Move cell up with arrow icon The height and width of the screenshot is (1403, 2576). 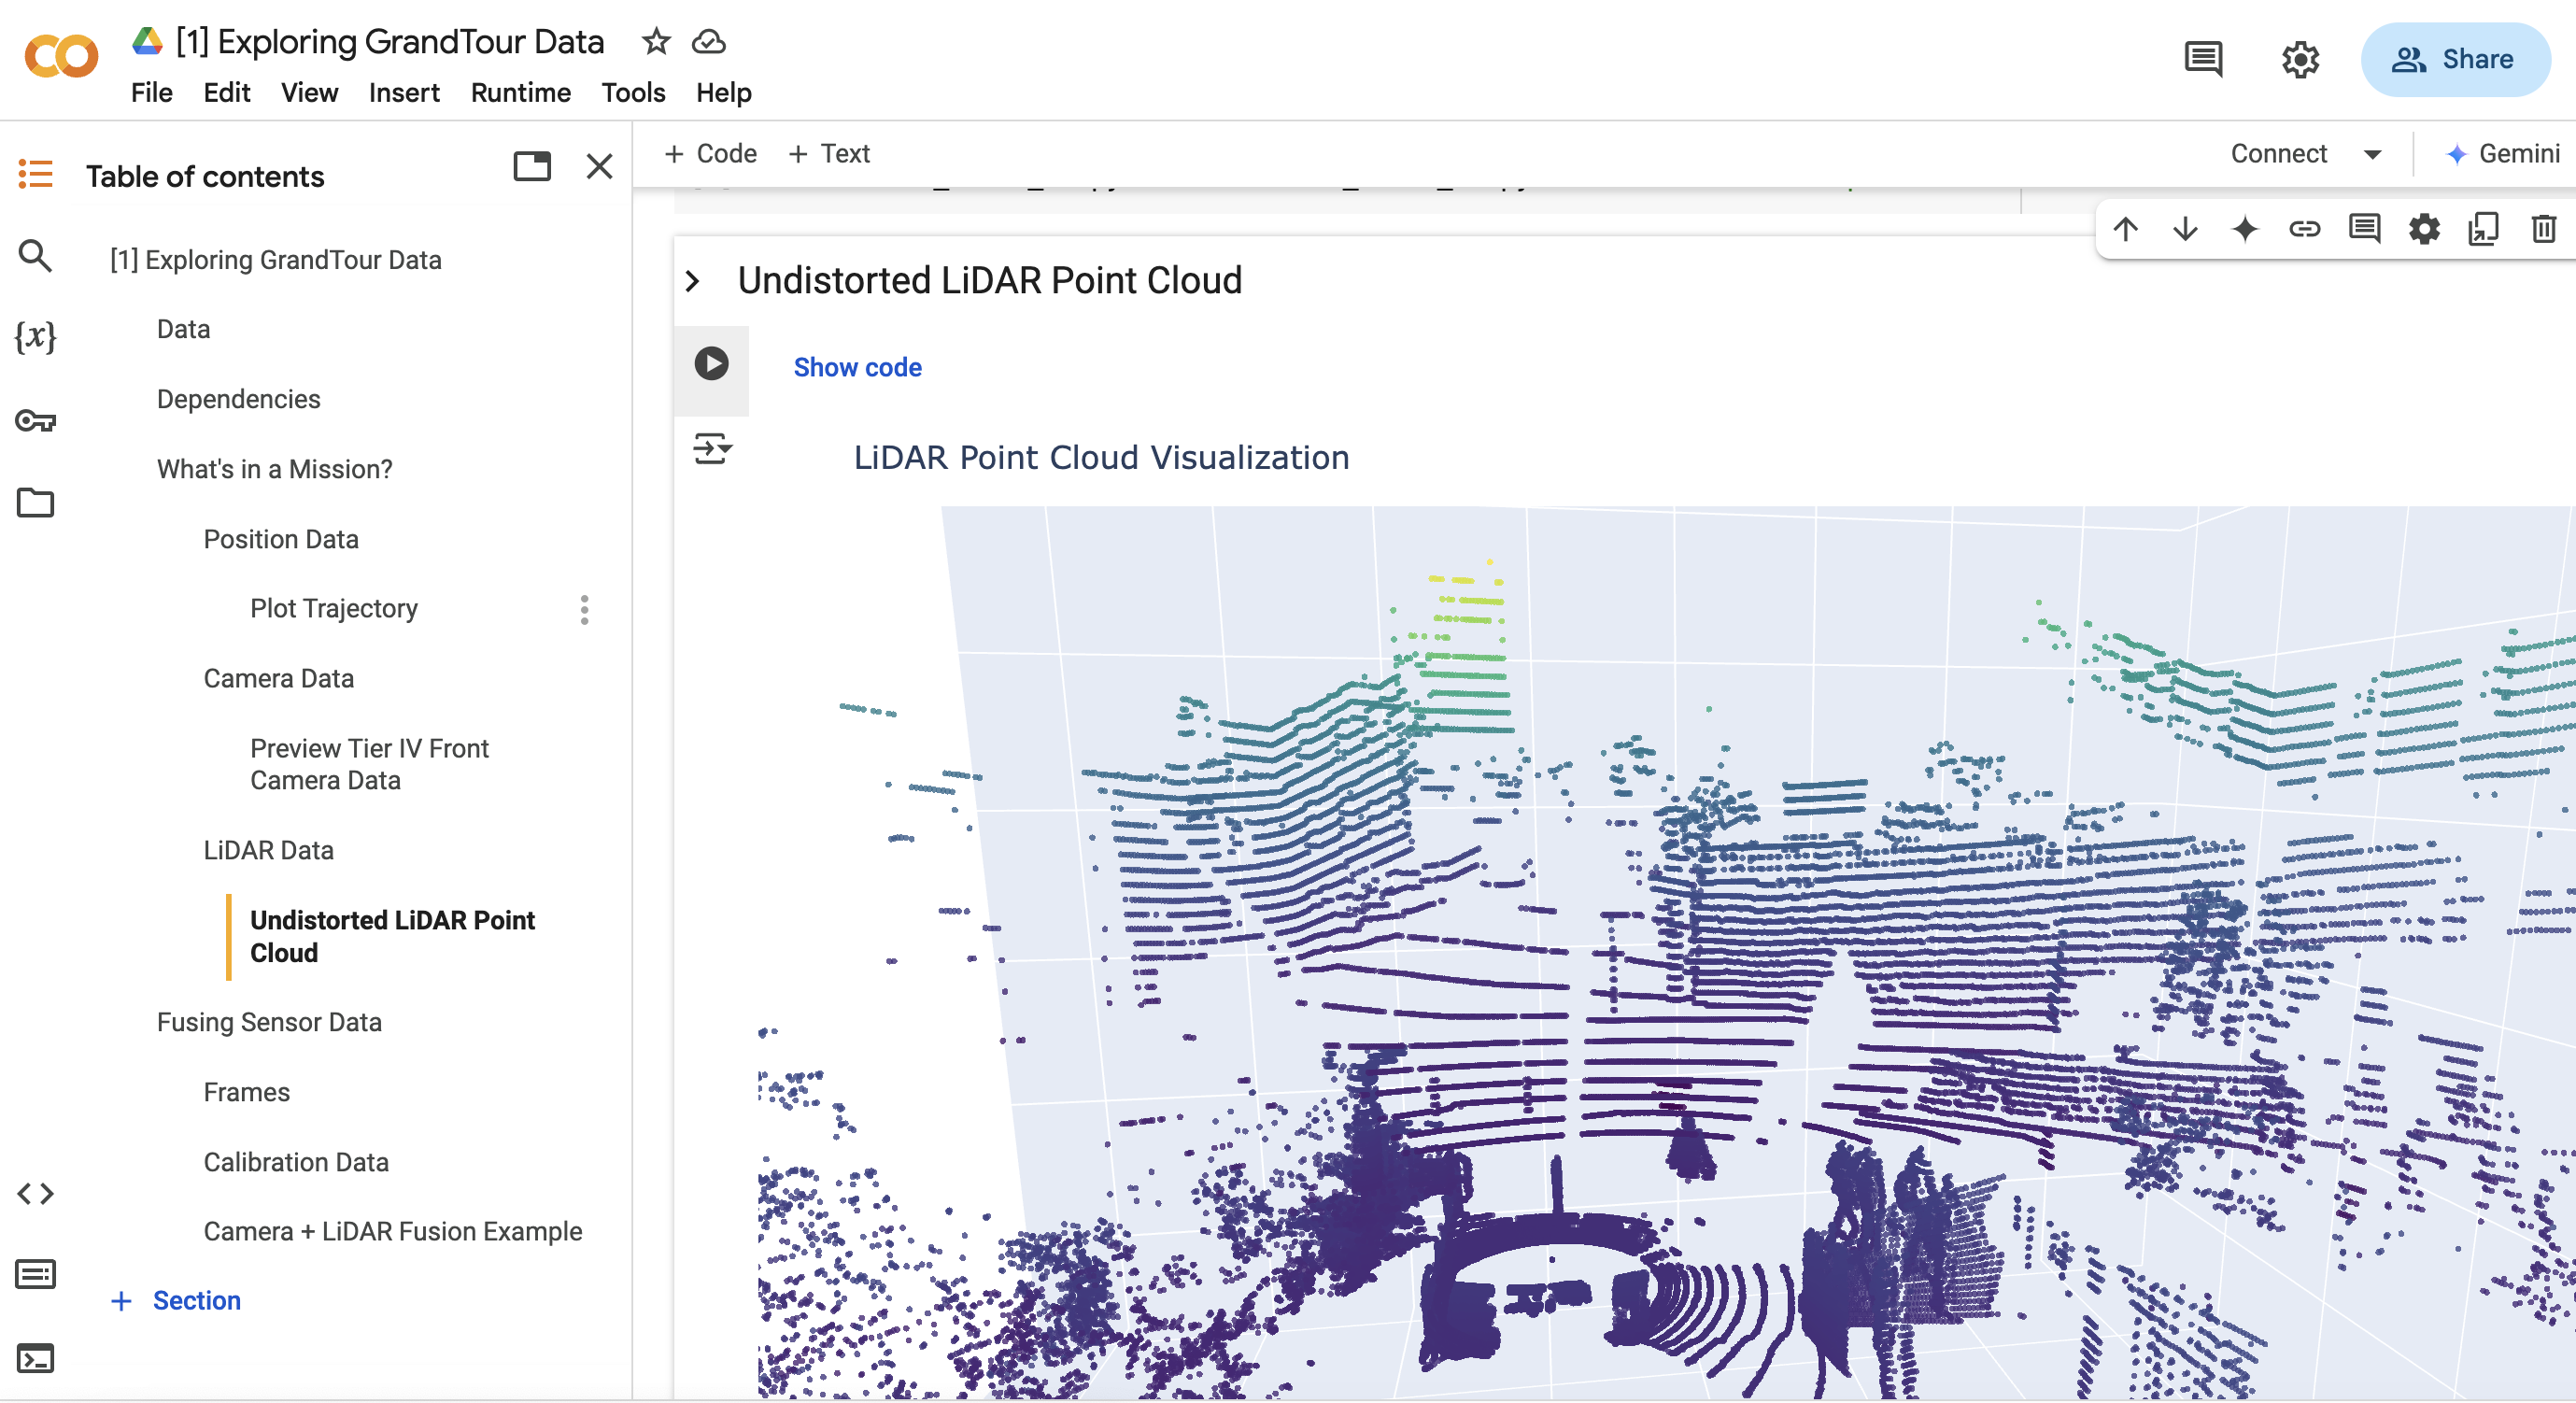pyautogui.click(x=2125, y=229)
